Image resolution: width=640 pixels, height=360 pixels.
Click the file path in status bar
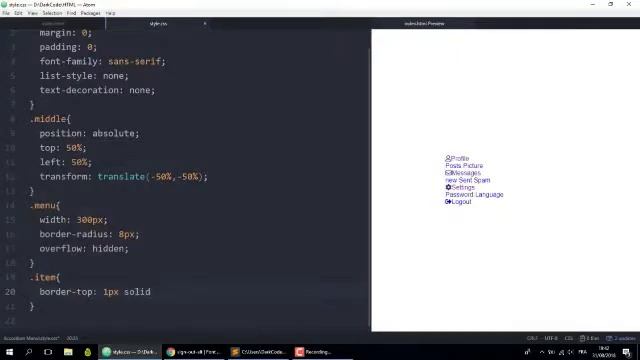(31, 338)
